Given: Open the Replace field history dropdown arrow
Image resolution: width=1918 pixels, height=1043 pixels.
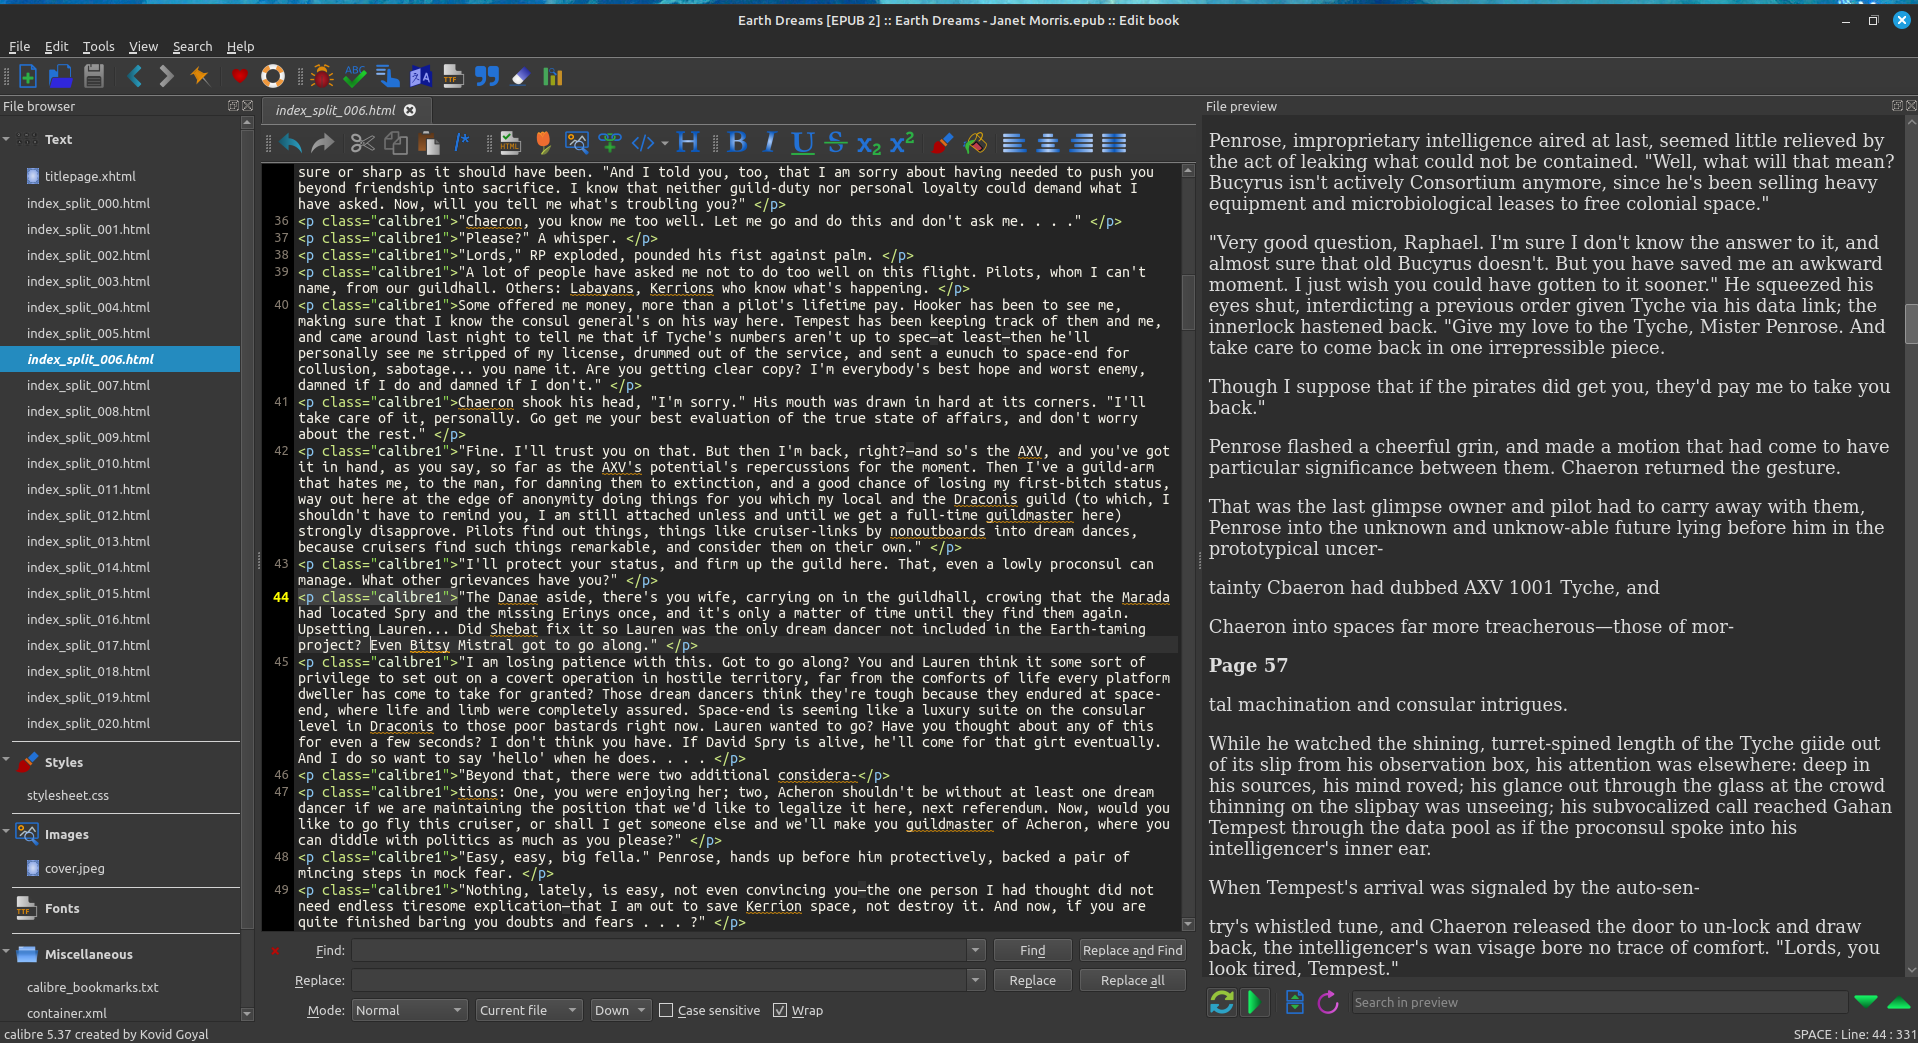Looking at the screenshot, I should 975,980.
